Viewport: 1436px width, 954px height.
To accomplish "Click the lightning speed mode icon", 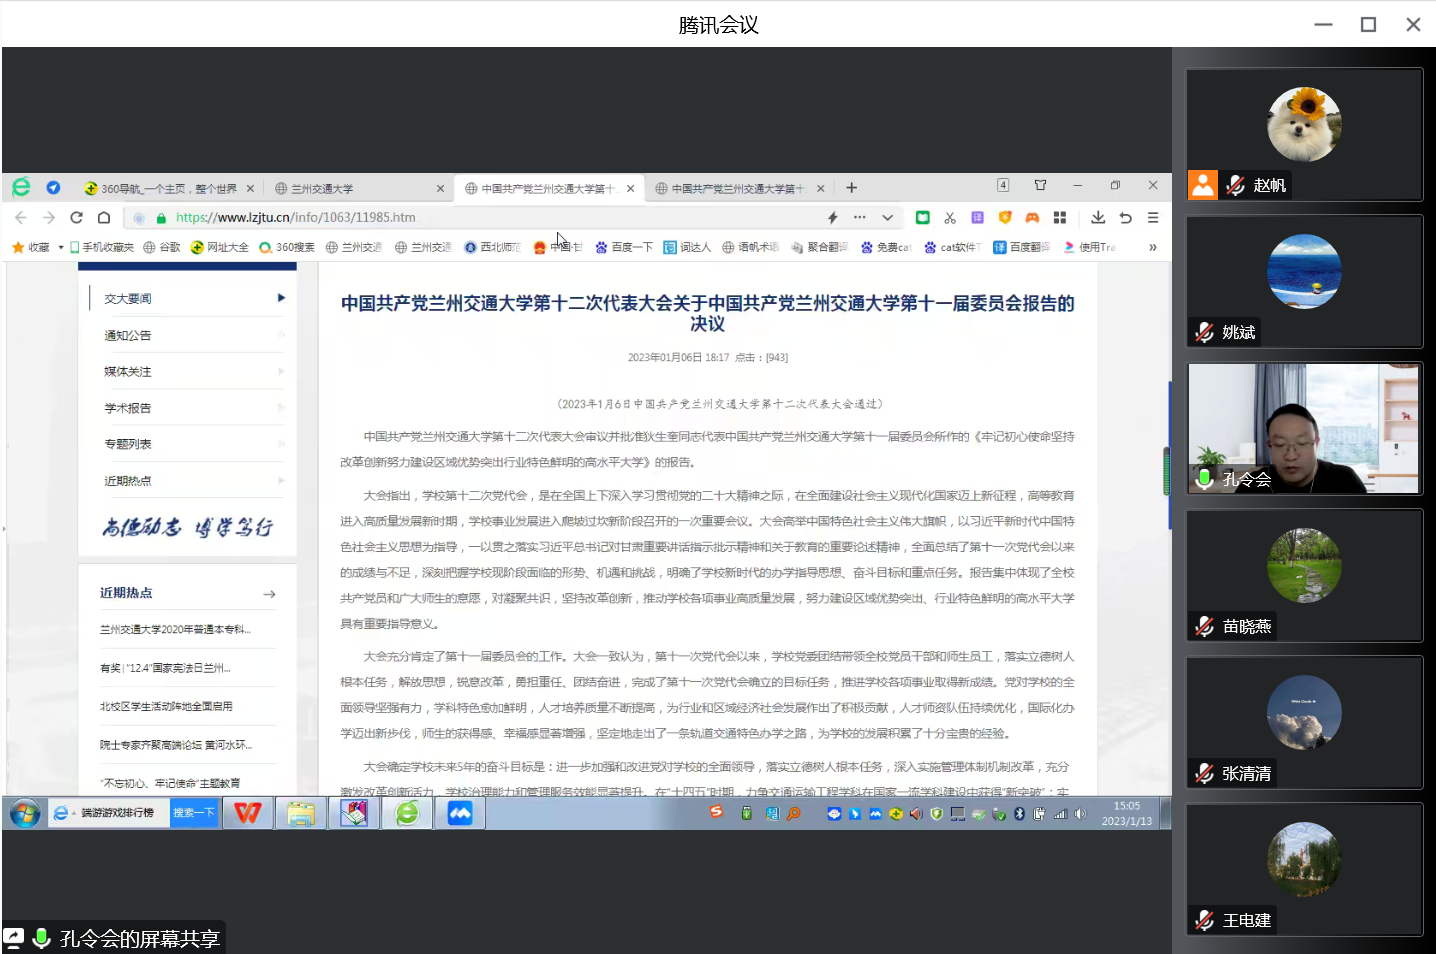I will (832, 217).
